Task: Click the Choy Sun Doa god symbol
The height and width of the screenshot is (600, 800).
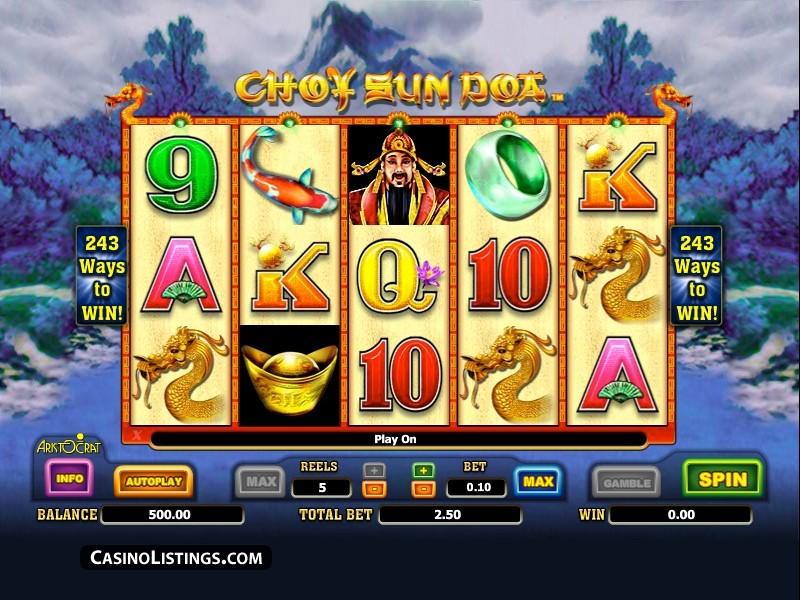Action: [398, 176]
